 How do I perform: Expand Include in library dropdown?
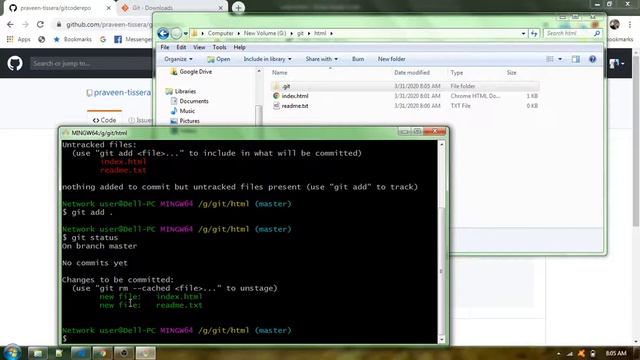click(x=267, y=59)
